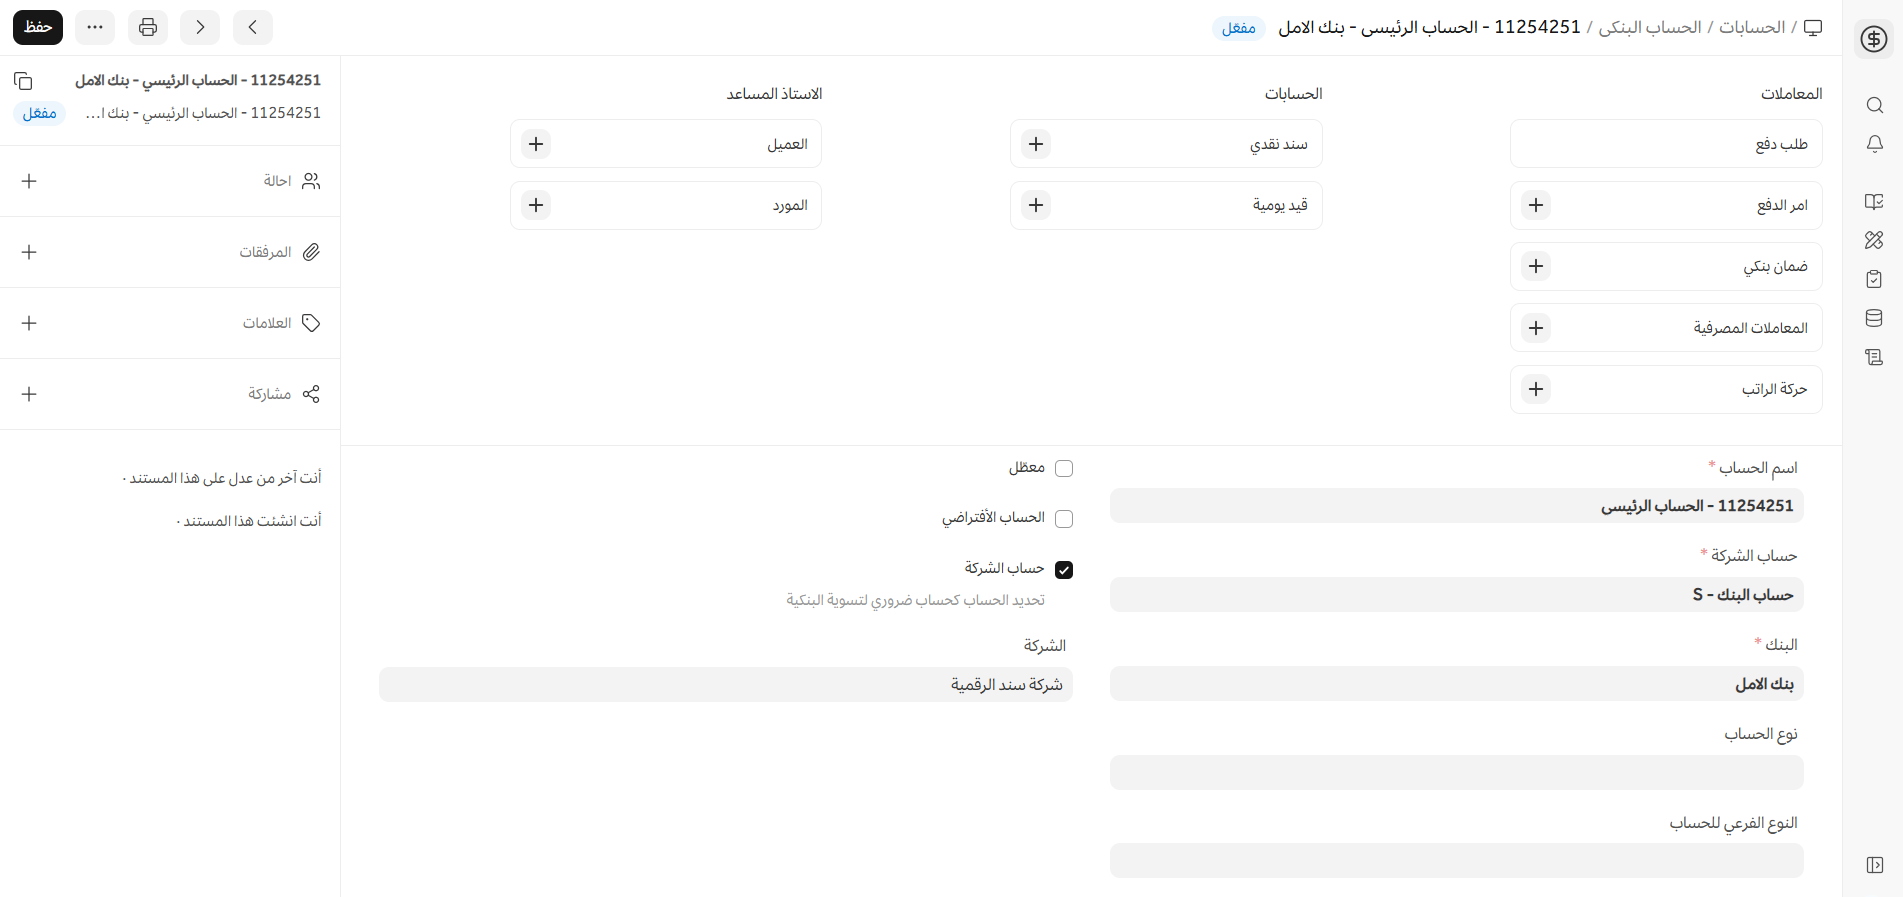
Task: Go to الحساب البنكي breadcrumb link
Action: coord(1649,27)
